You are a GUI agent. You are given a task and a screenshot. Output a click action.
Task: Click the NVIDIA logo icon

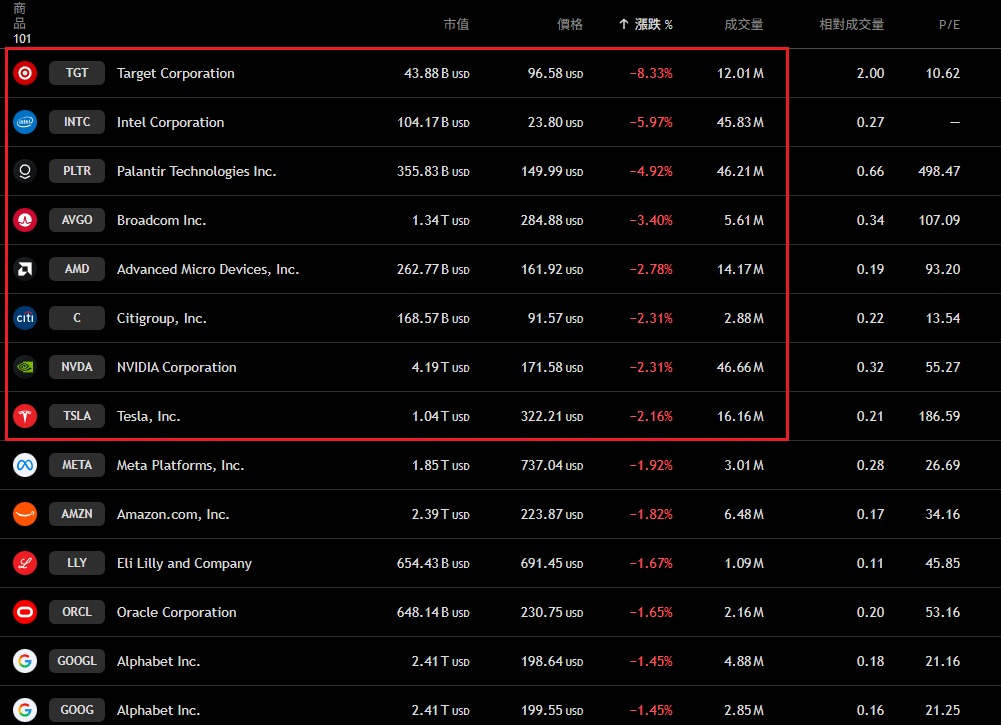25,367
